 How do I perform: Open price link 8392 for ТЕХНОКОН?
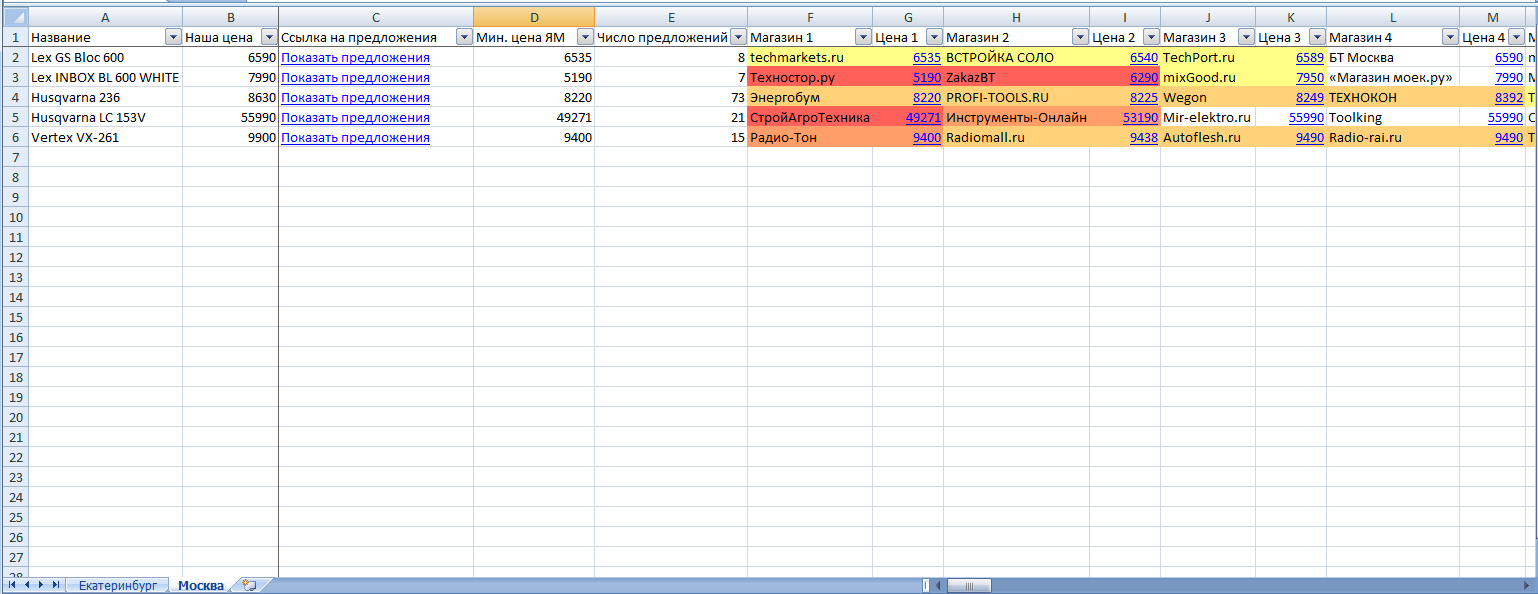point(1509,97)
